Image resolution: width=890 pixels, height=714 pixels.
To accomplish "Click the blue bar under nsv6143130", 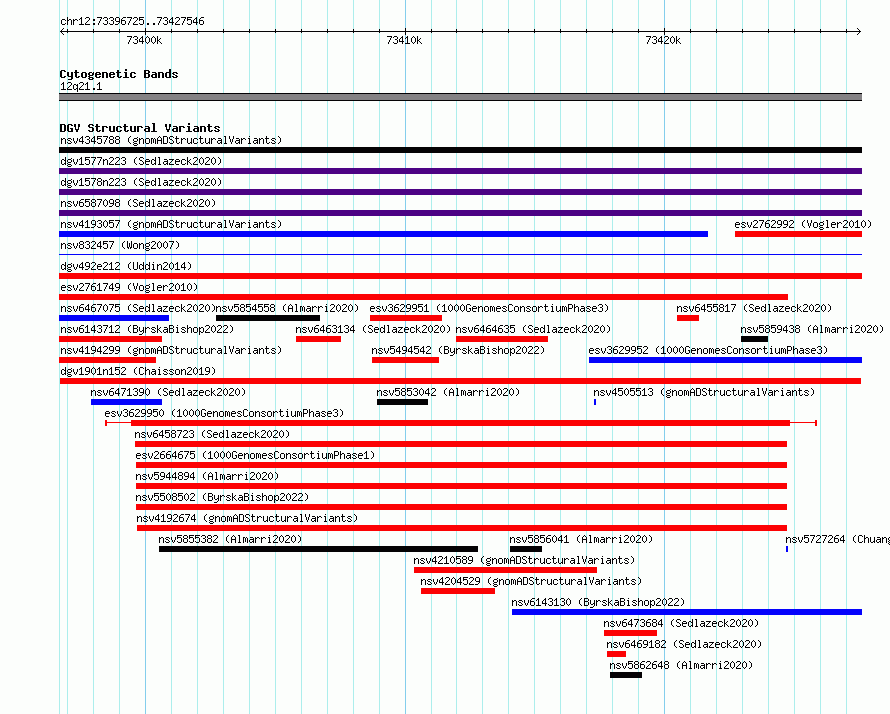I will coord(687,612).
